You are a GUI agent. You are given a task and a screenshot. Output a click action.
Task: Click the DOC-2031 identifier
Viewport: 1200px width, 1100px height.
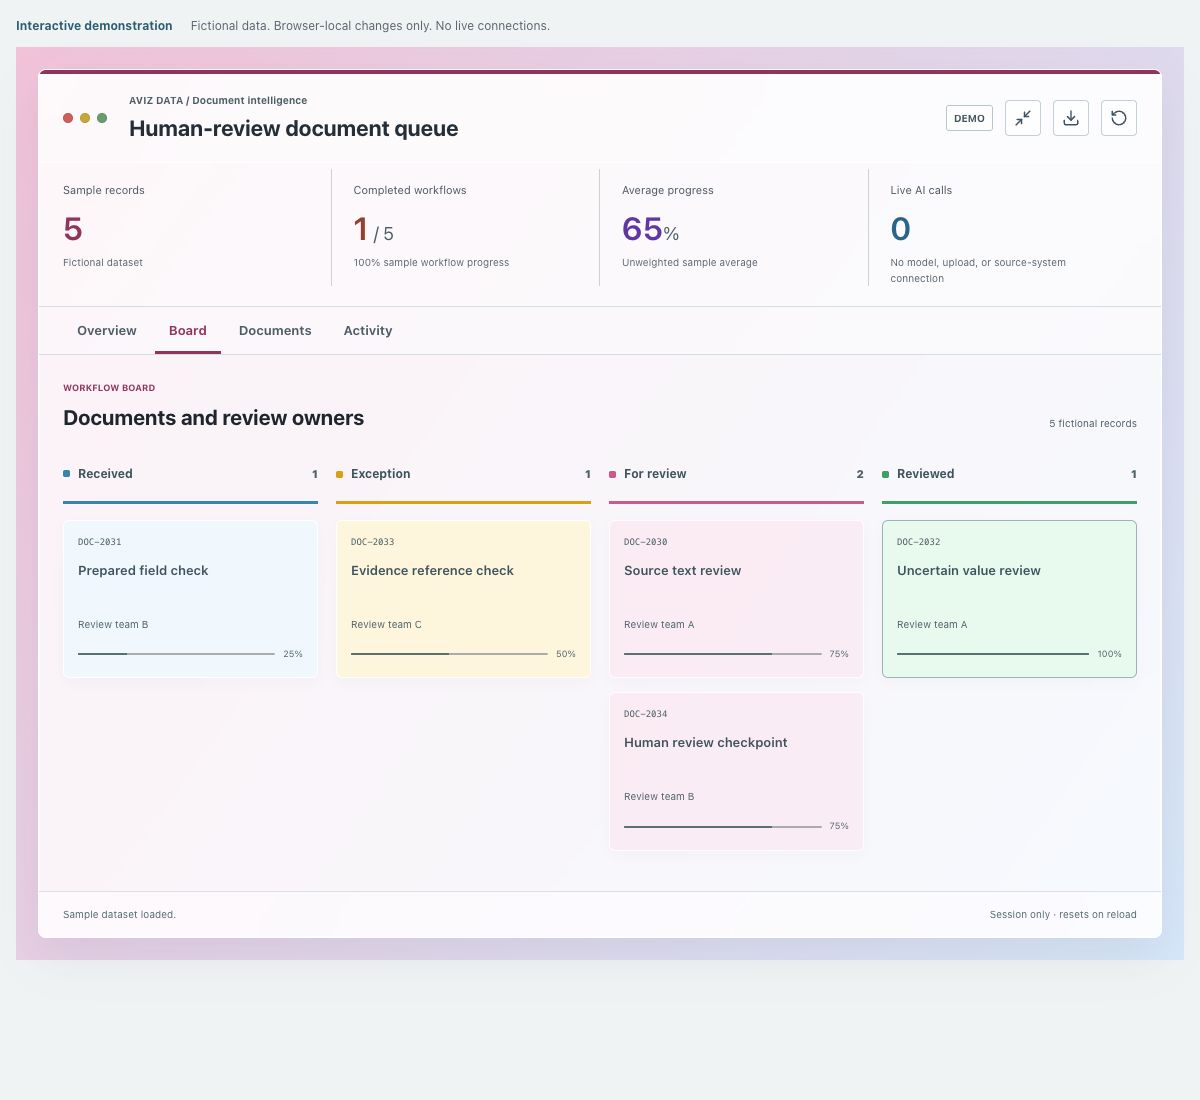(x=100, y=542)
